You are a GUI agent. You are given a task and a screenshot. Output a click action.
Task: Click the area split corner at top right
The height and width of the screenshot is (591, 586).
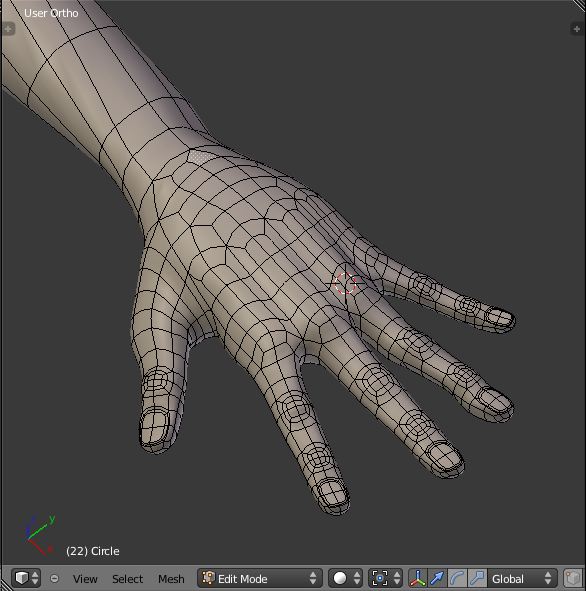579,5
